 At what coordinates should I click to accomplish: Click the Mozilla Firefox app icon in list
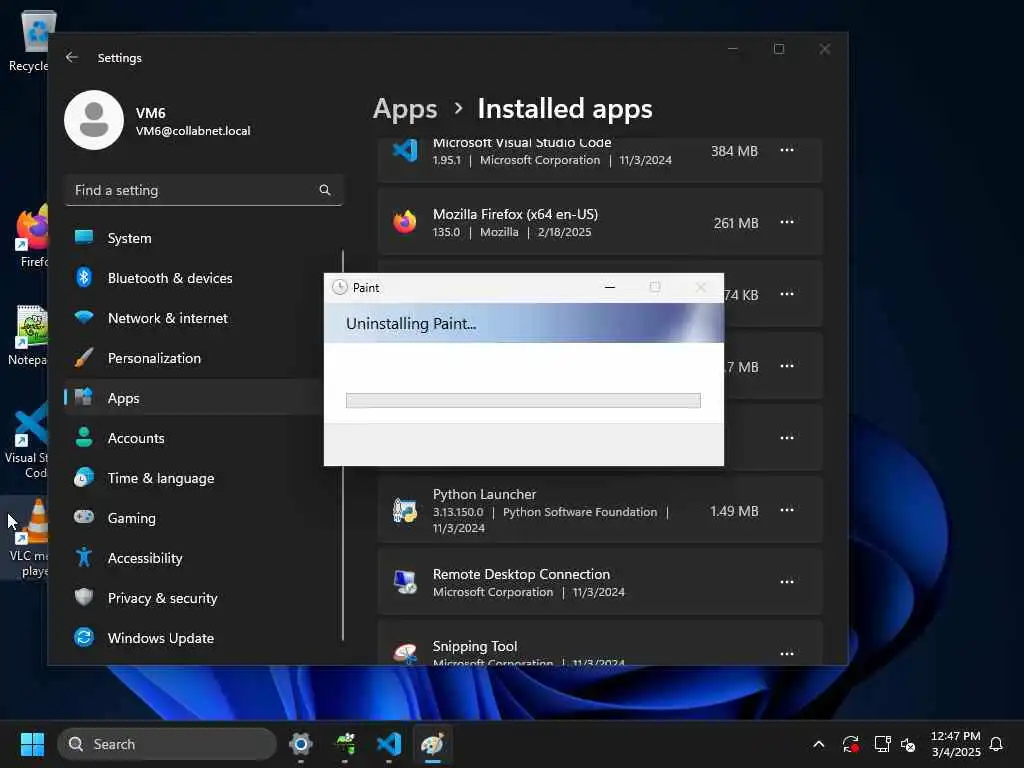point(405,222)
